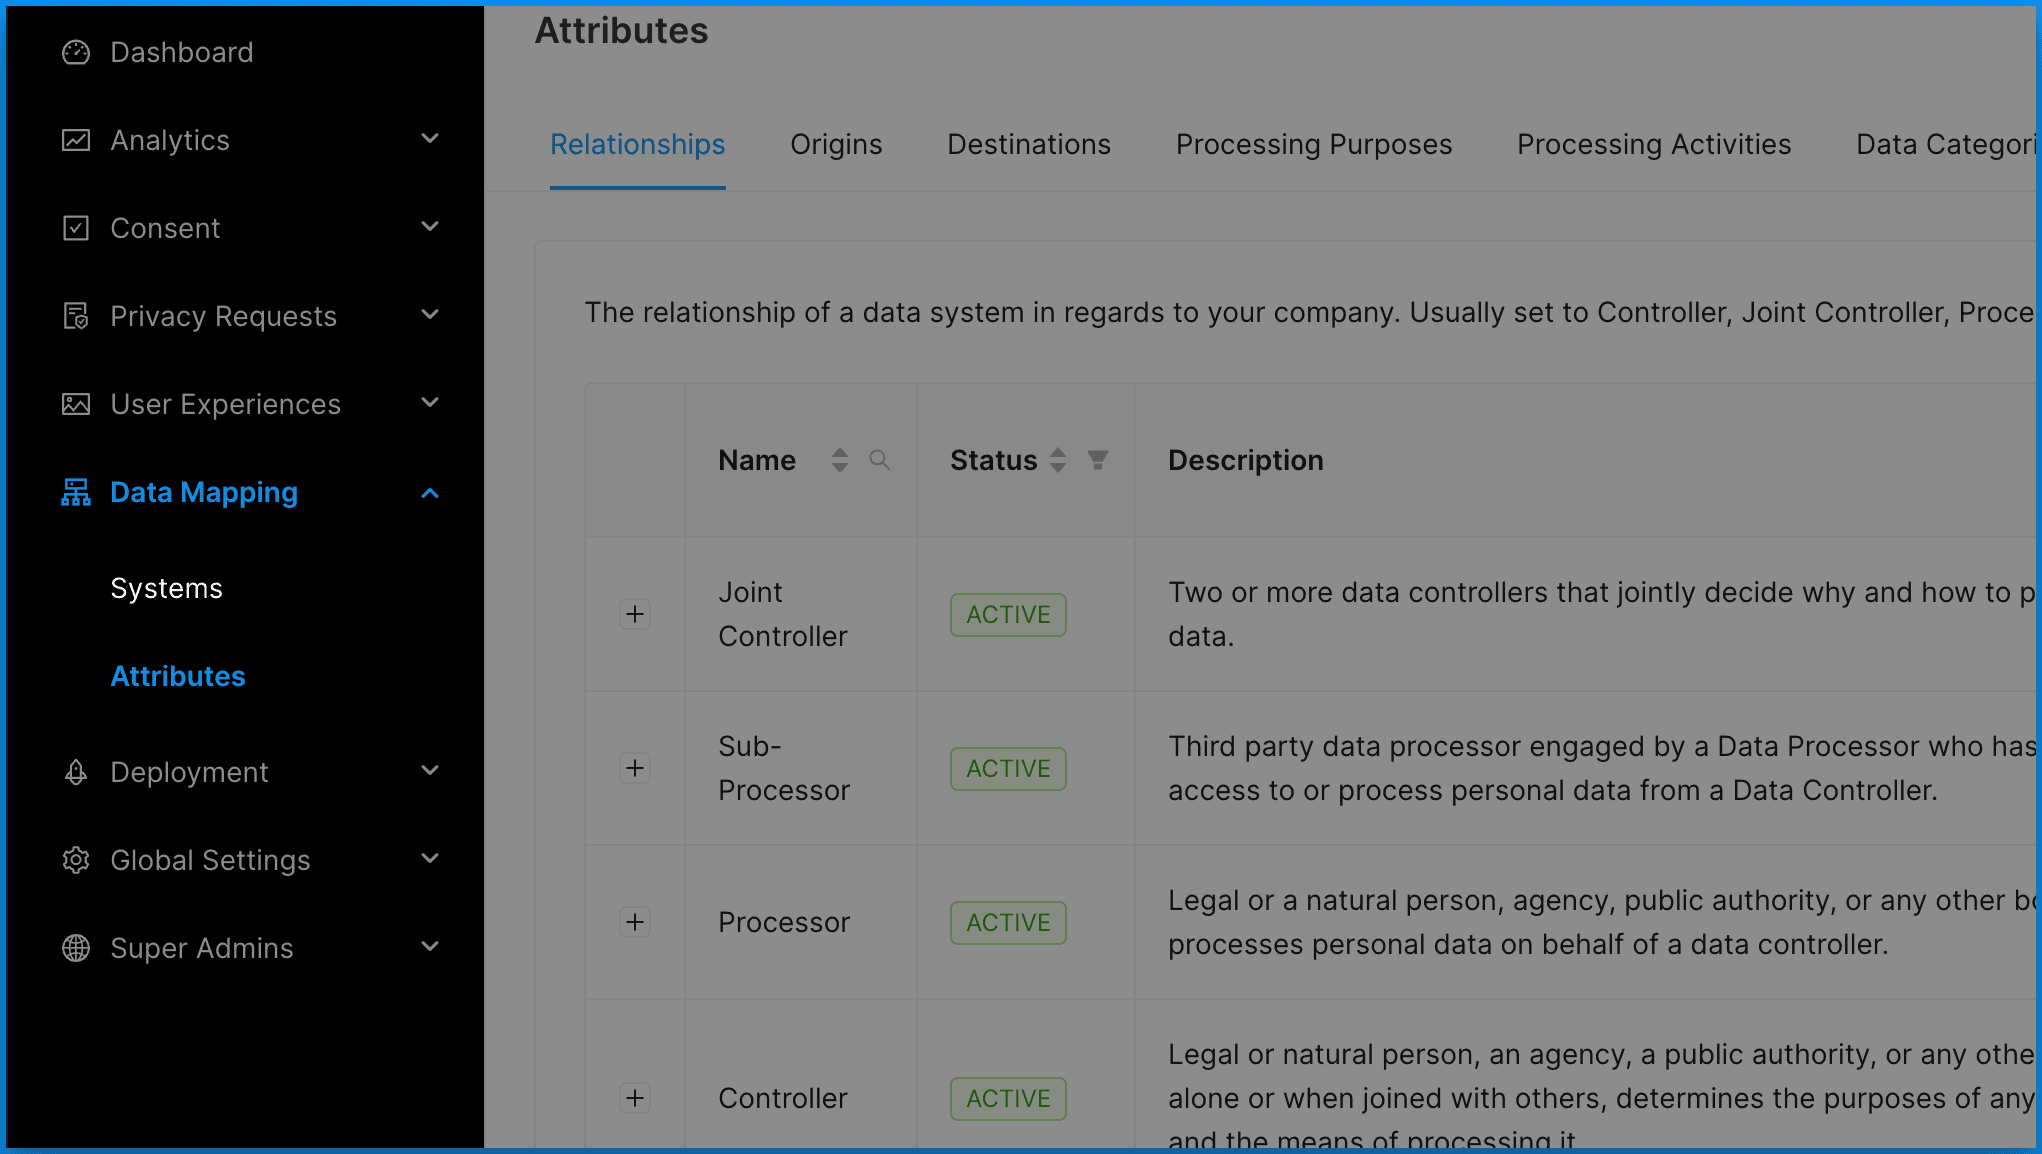Click the Privacy Requests document icon
2042x1154 pixels.
pos(76,316)
